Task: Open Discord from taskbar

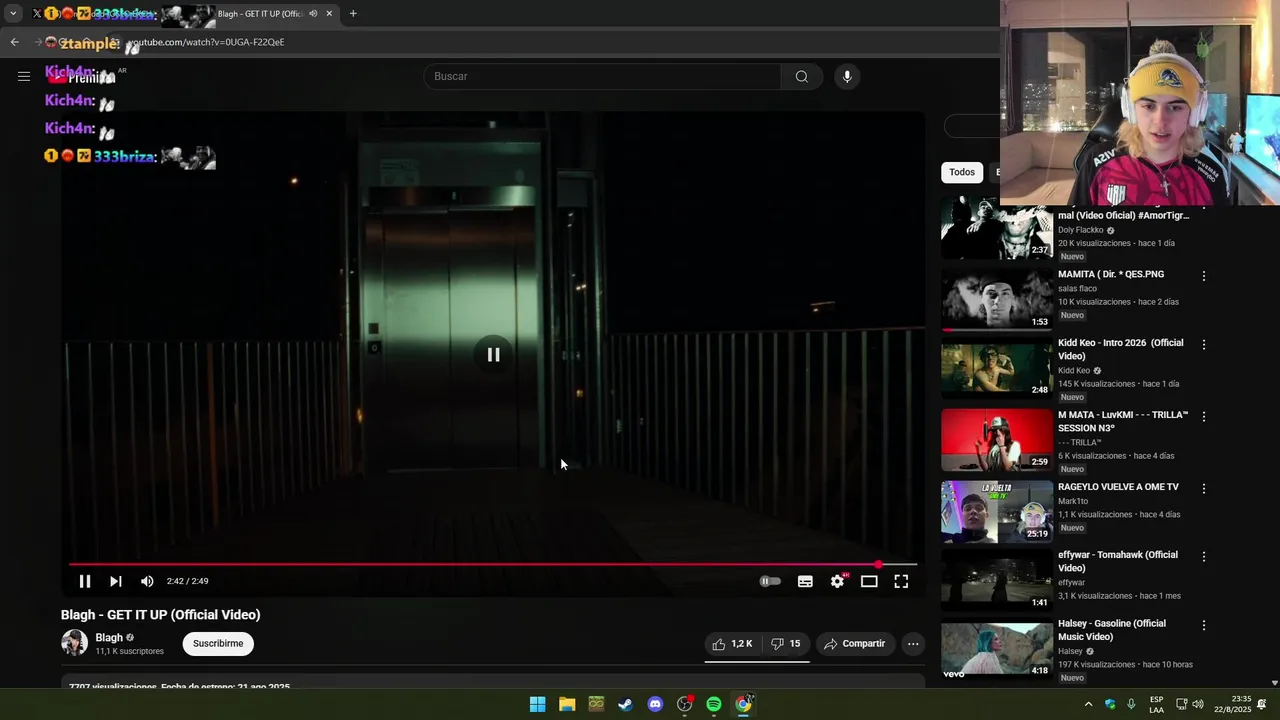Action: tap(655, 704)
